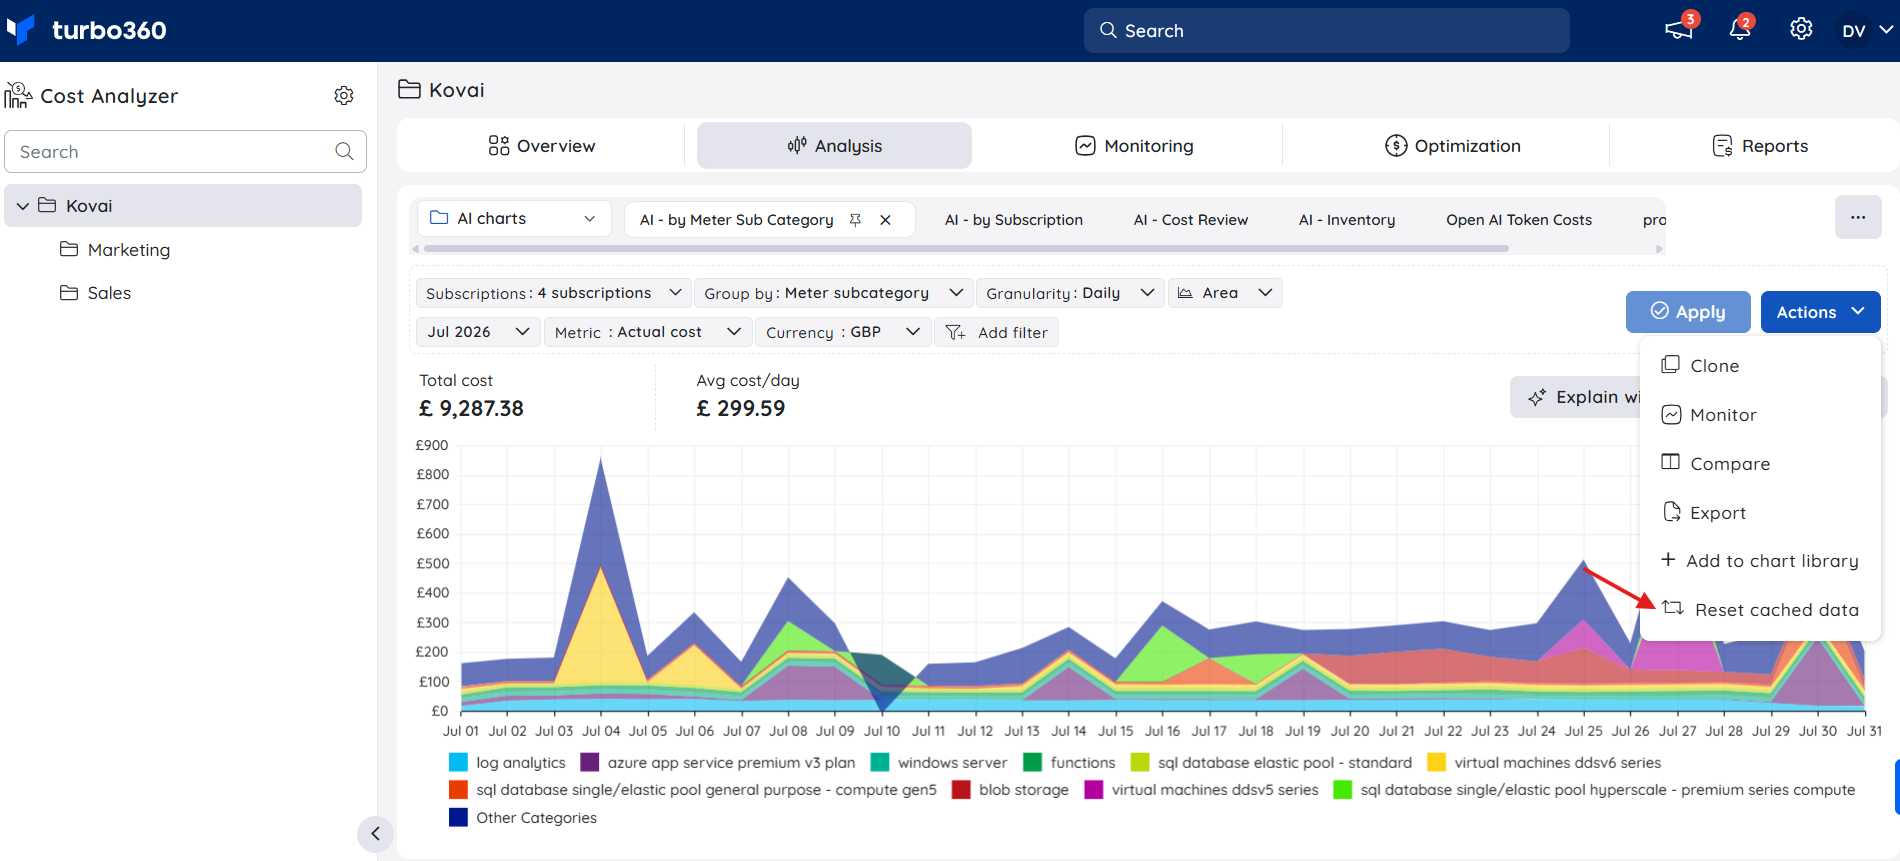
Task: Toggle virtual machines ddsv5 series legend
Action: [1201, 790]
